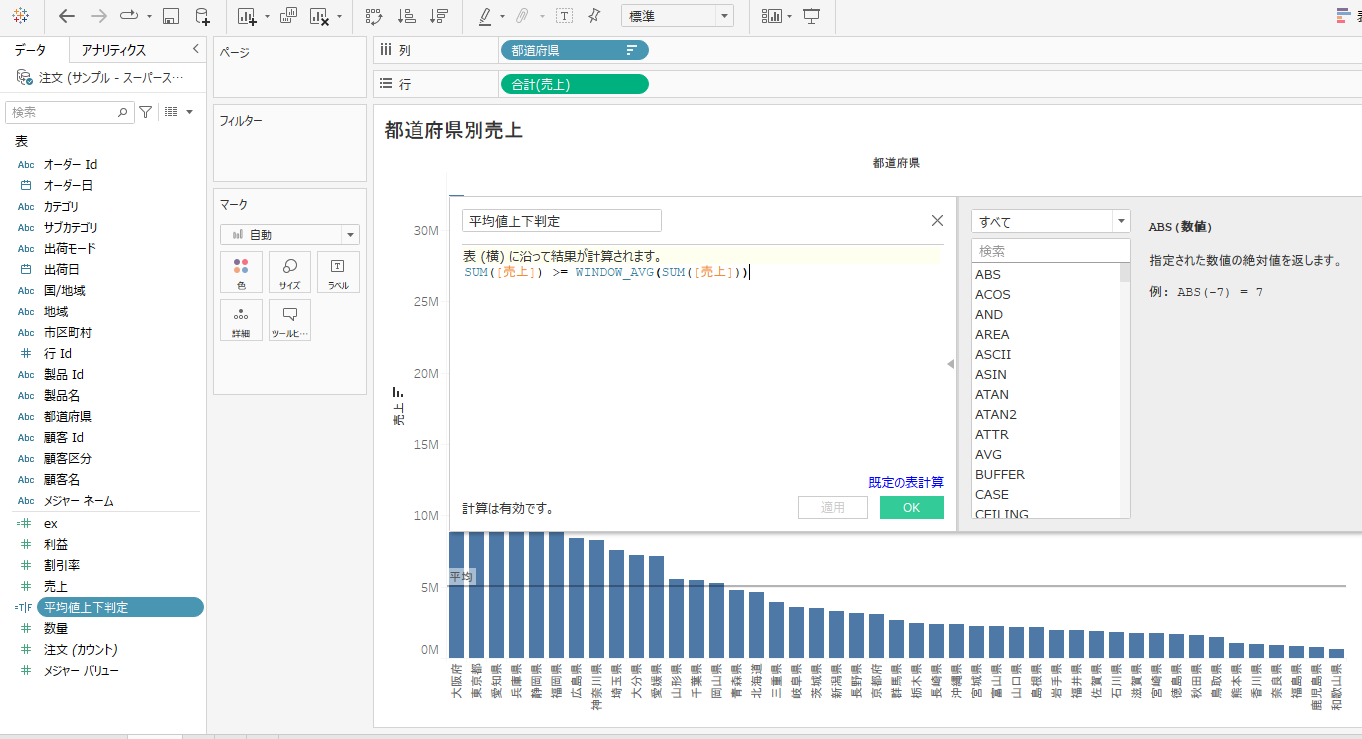Image resolution: width=1362 pixels, height=739 pixels.
Task: Click the Tableau logo start icon
Action: pyautogui.click(x=21, y=16)
